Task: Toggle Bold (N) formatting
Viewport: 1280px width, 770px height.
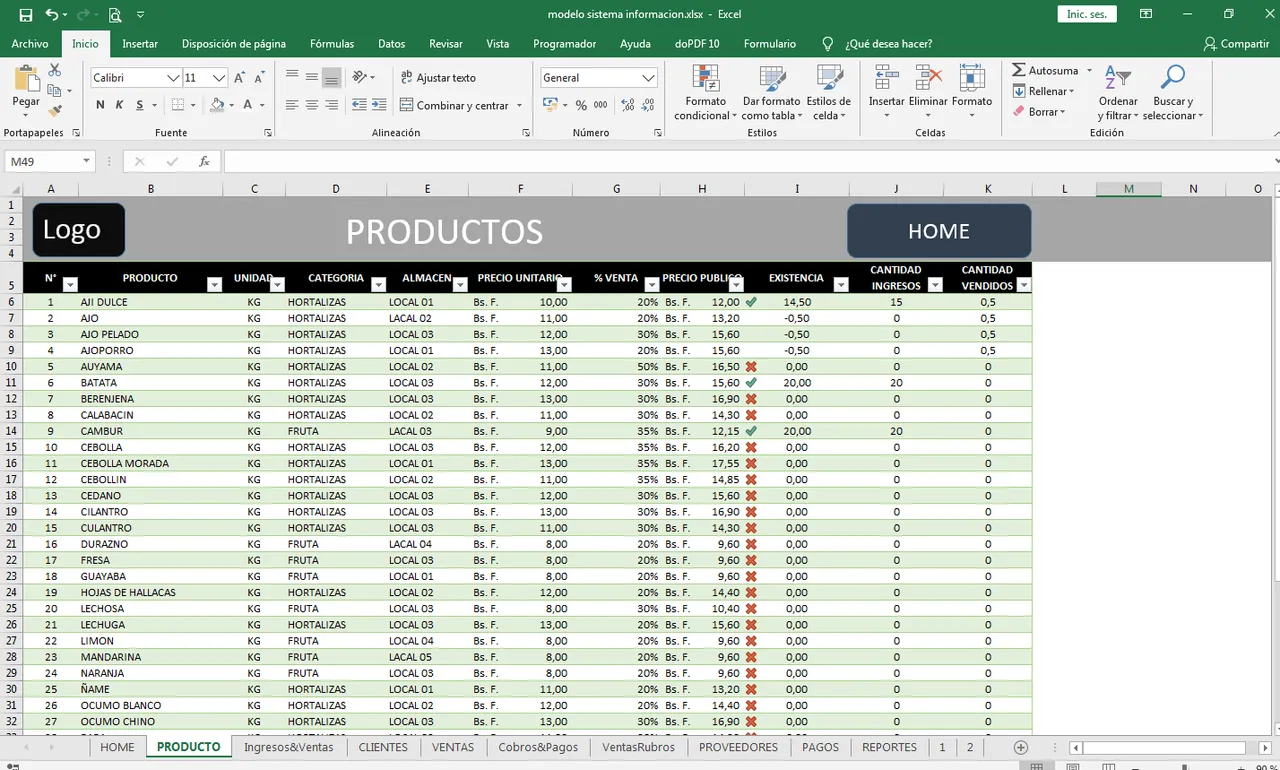Action: pyautogui.click(x=100, y=105)
